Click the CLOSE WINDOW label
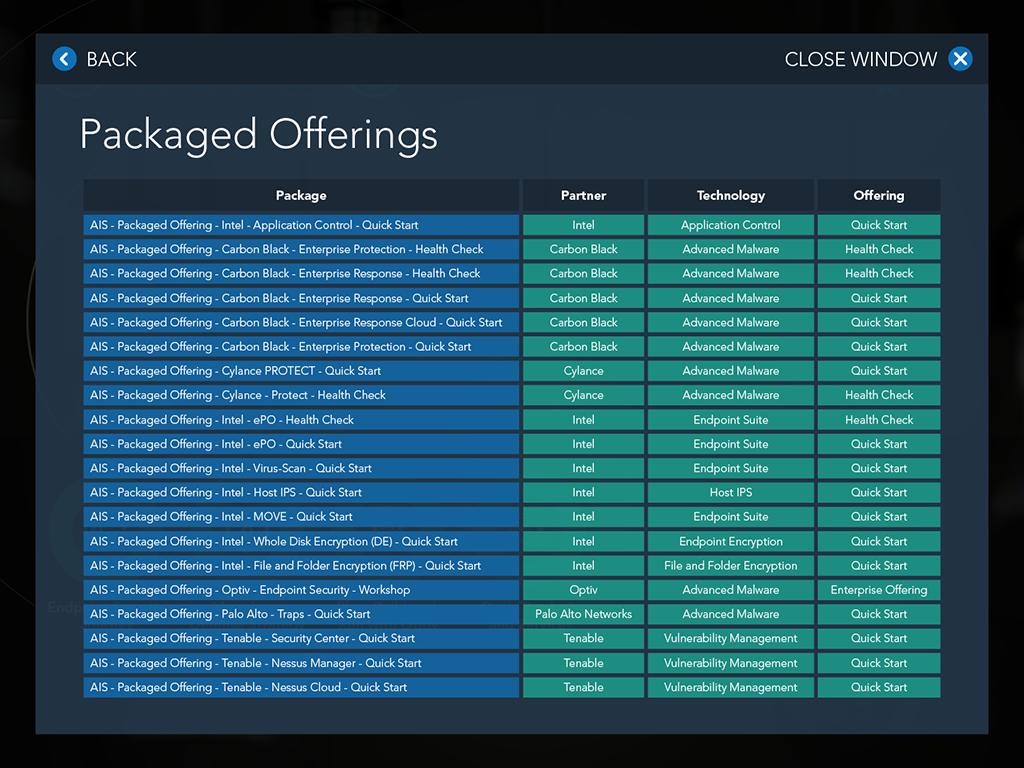The width and height of the screenshot is (1024, 768). pyautogui.click(x=861, y=59)
